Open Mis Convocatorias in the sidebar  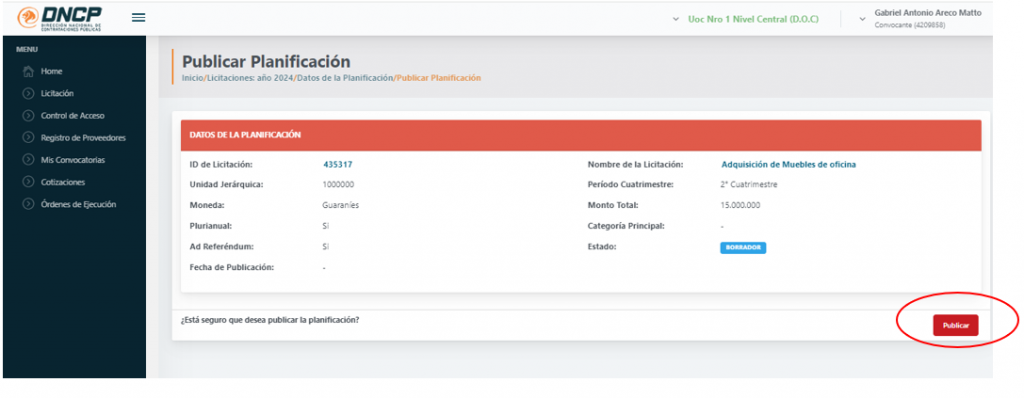72,160
